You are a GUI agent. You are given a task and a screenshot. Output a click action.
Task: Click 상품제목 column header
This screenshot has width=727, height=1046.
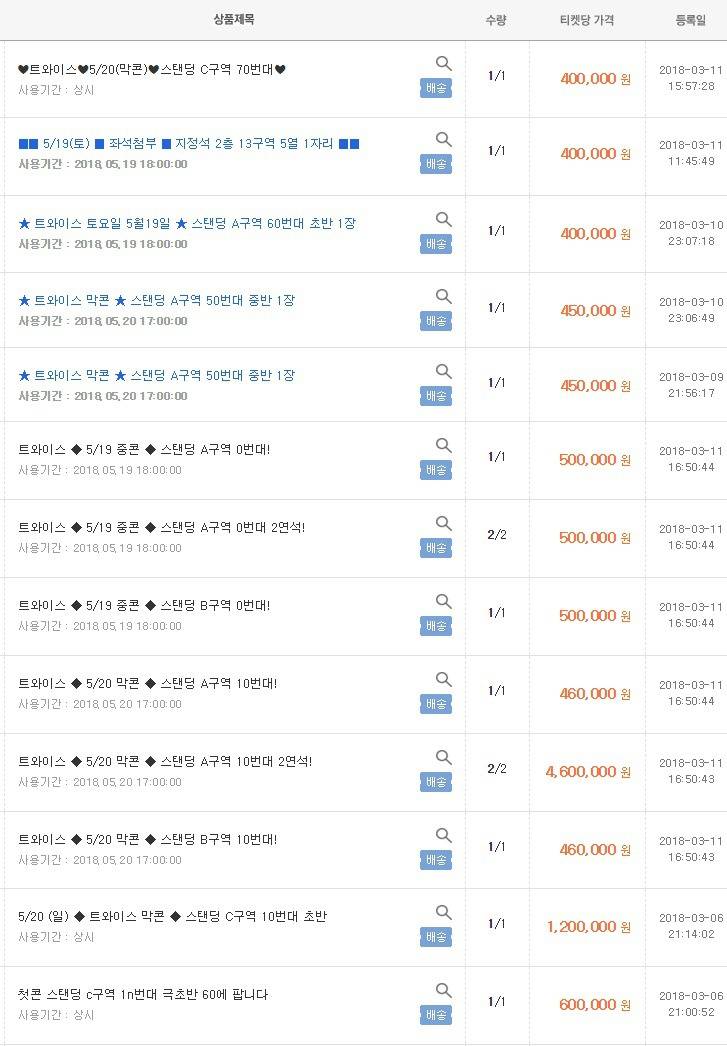pos(234,20)
